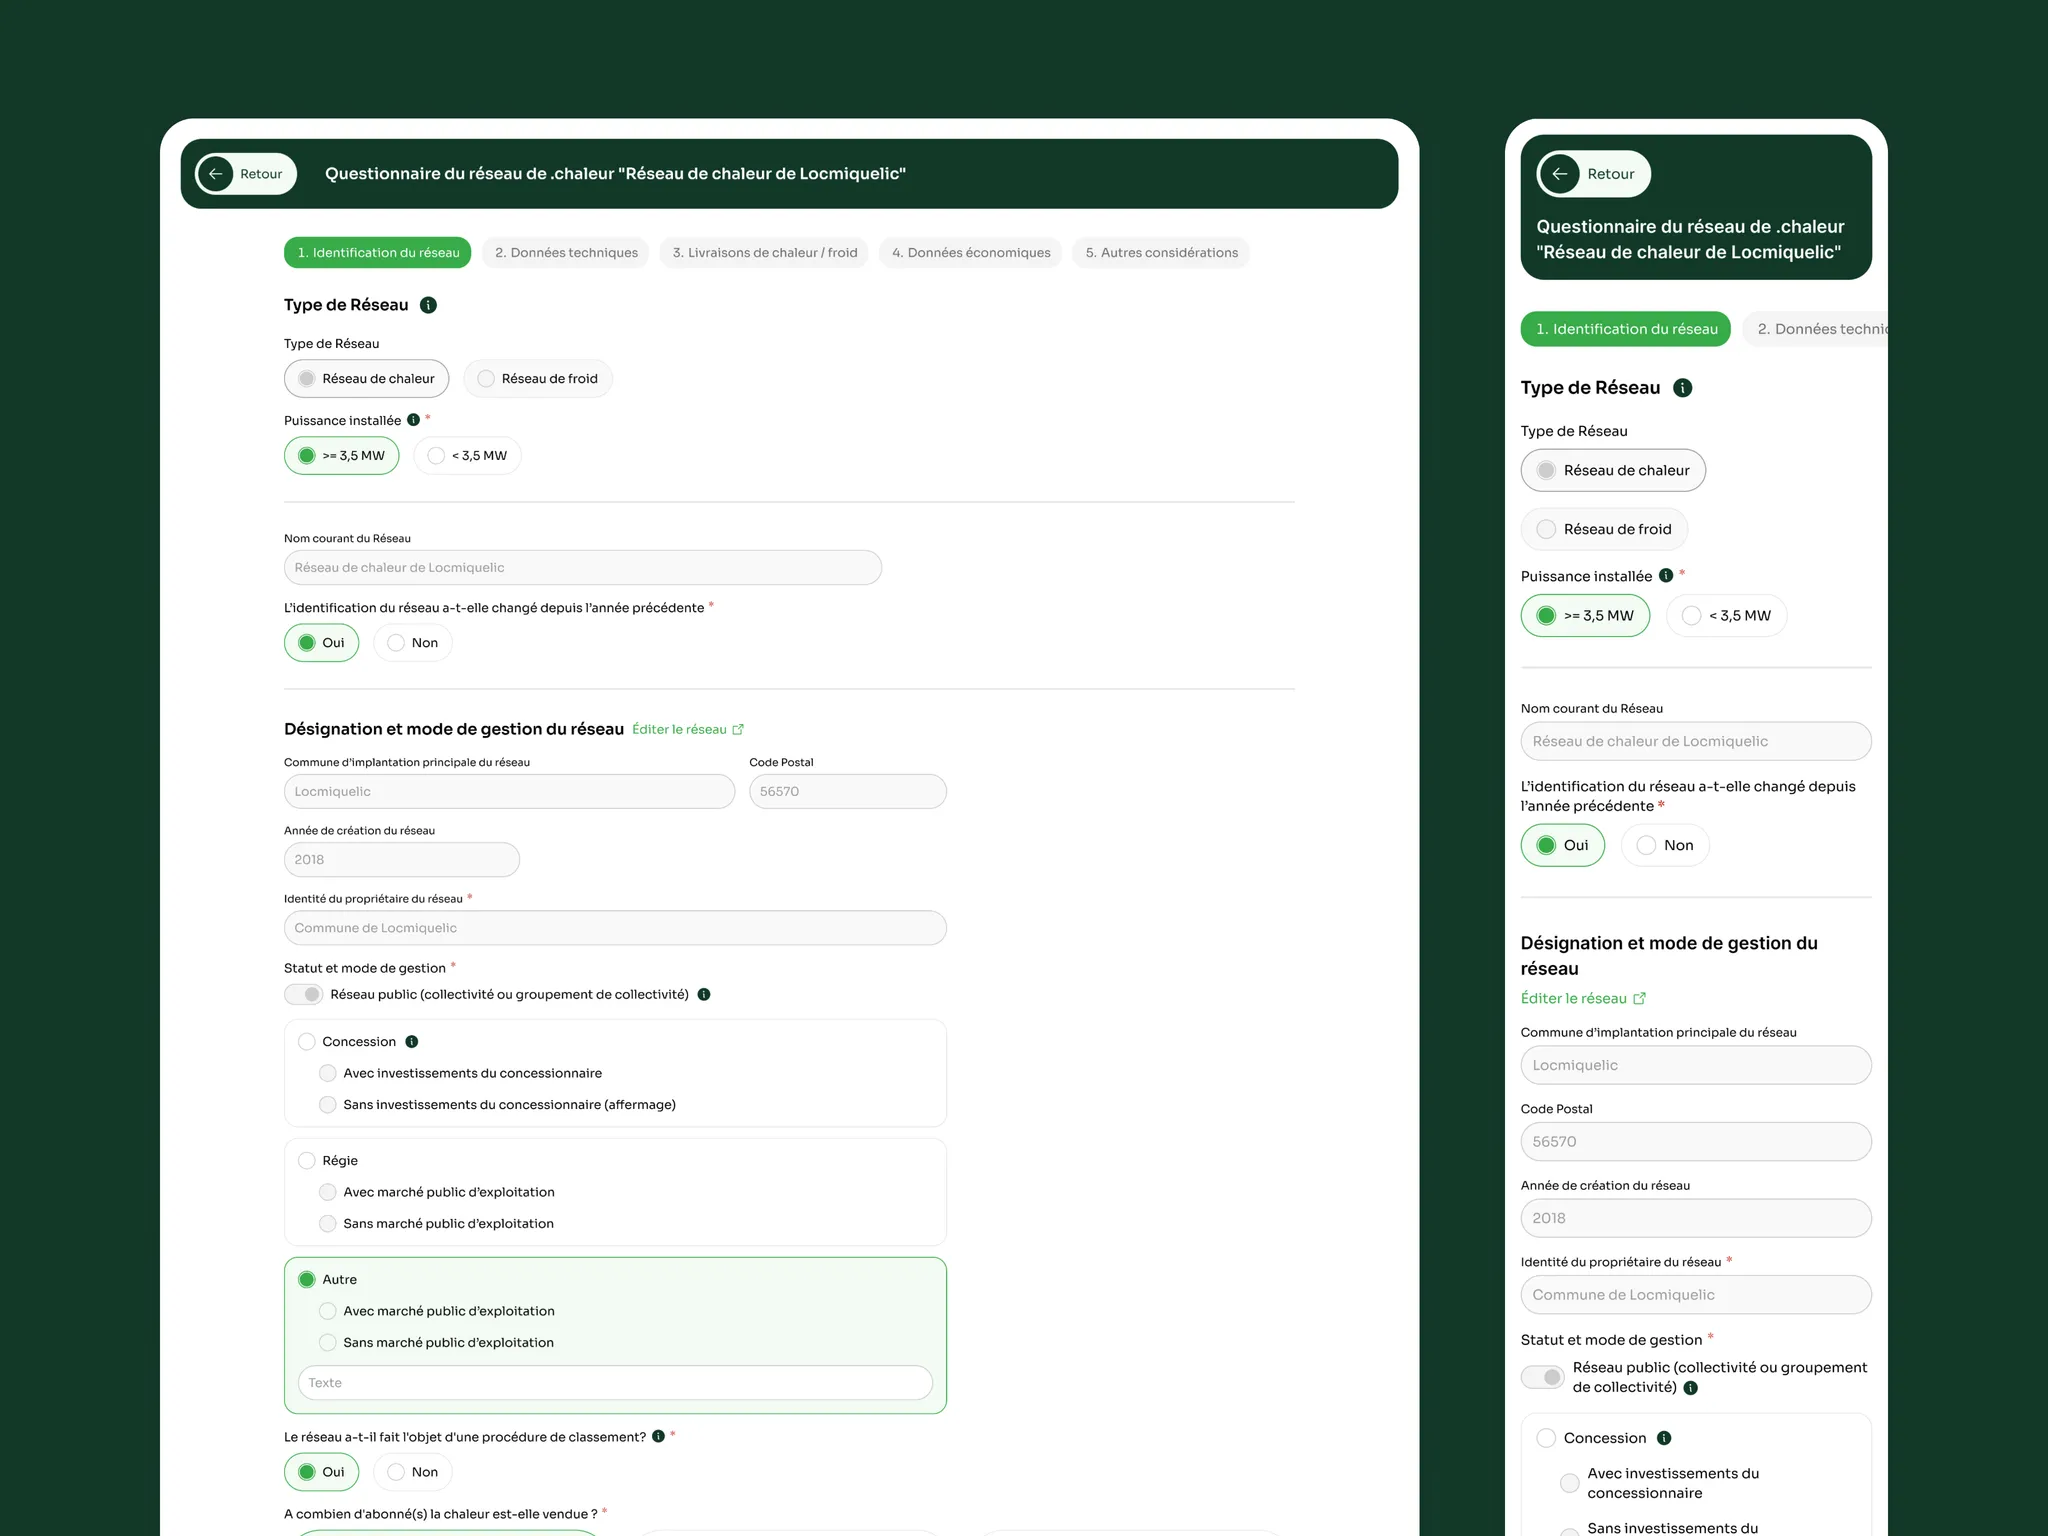
Task: Open info icon beside desktop Type de Réseau heading
Action: 428,305
